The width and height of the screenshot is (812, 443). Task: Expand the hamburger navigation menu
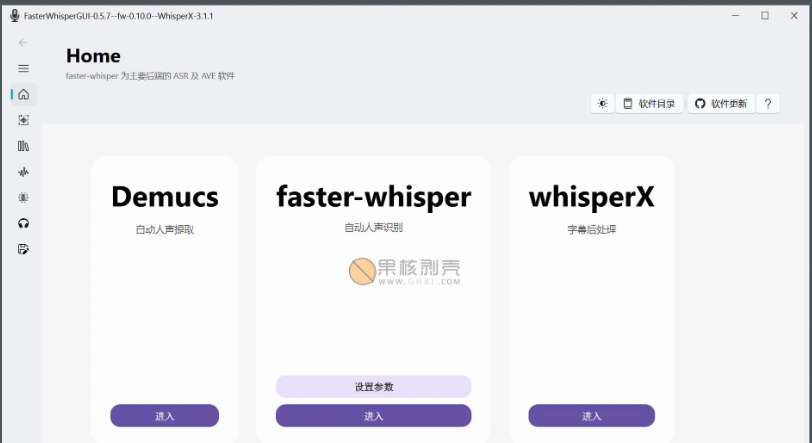[x=23, y=68]
